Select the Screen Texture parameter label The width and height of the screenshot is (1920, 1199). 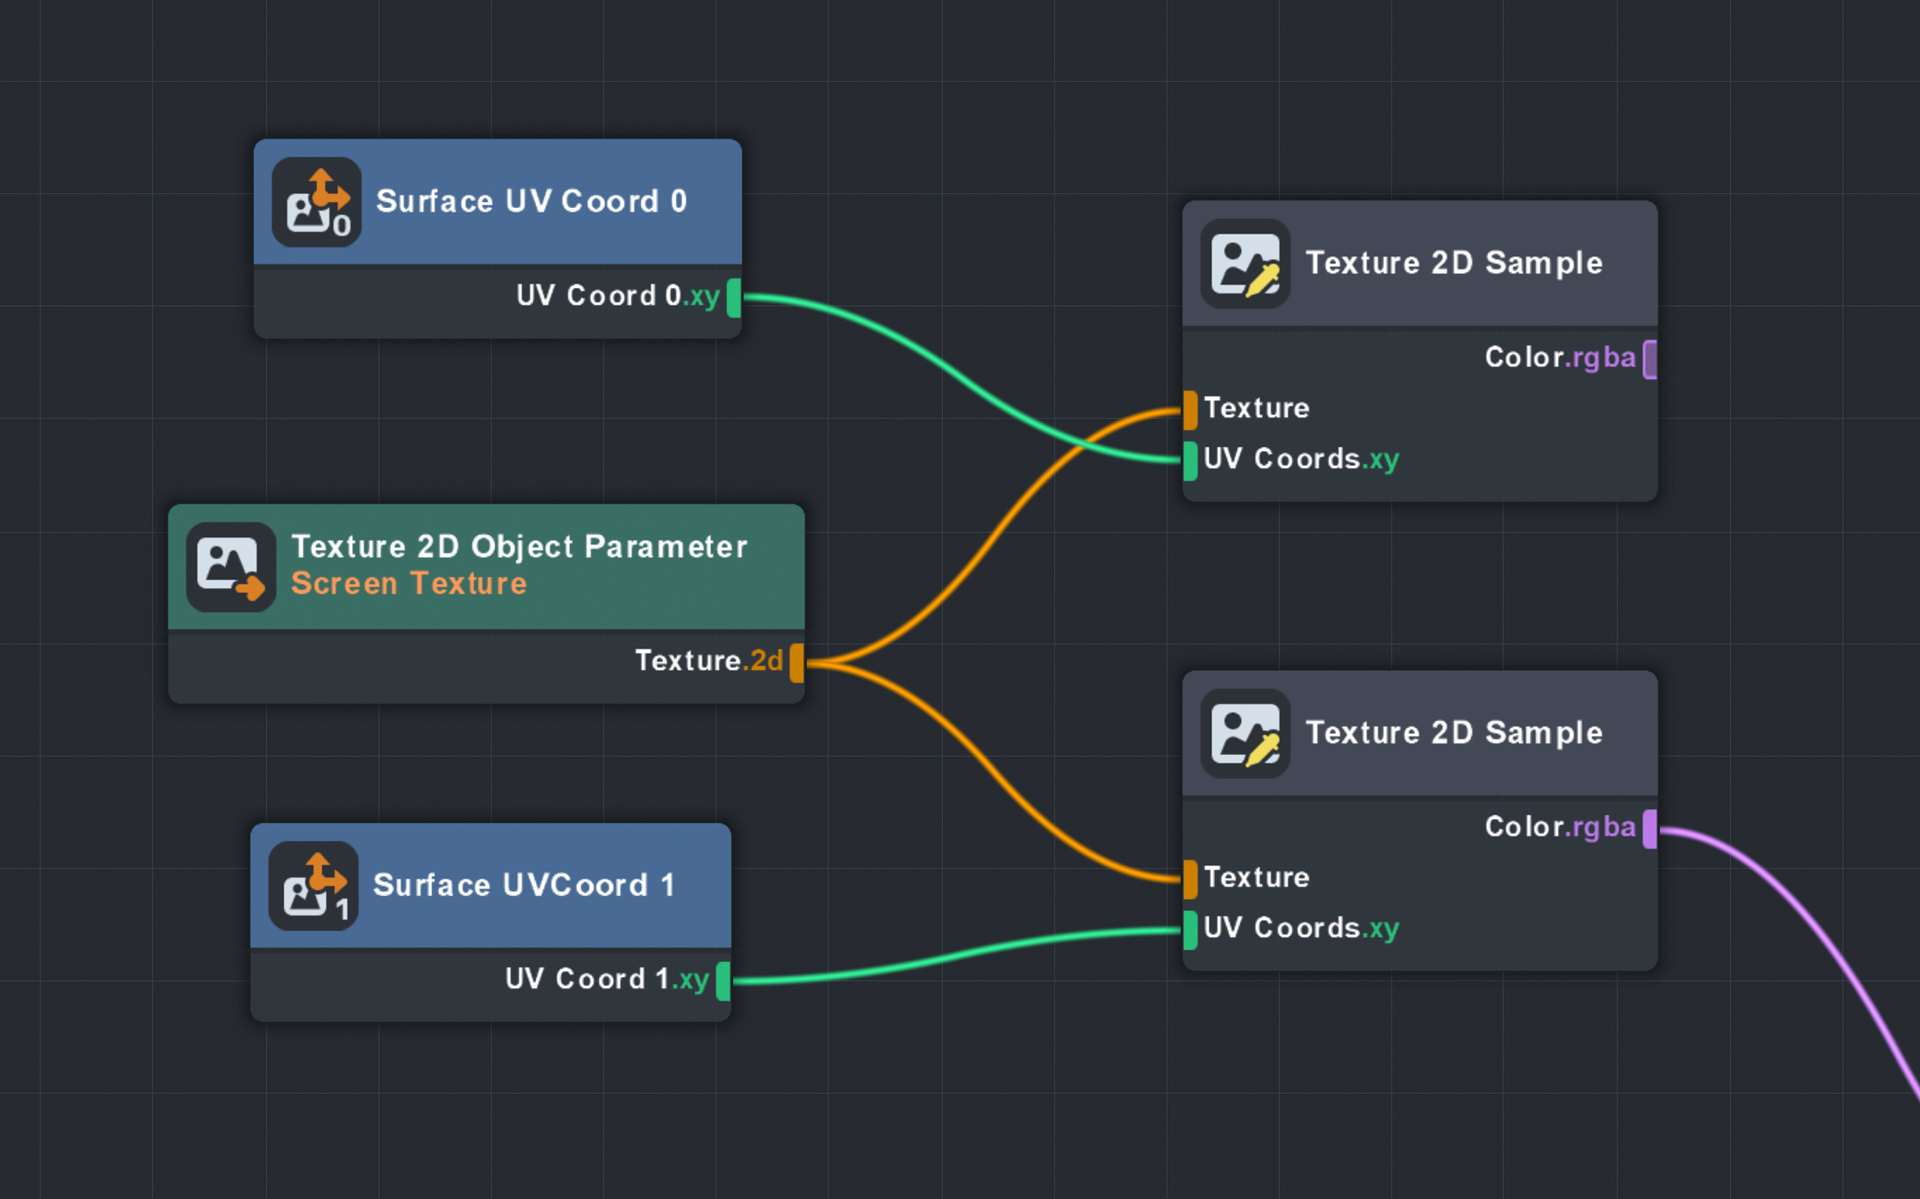click(408, 584)
